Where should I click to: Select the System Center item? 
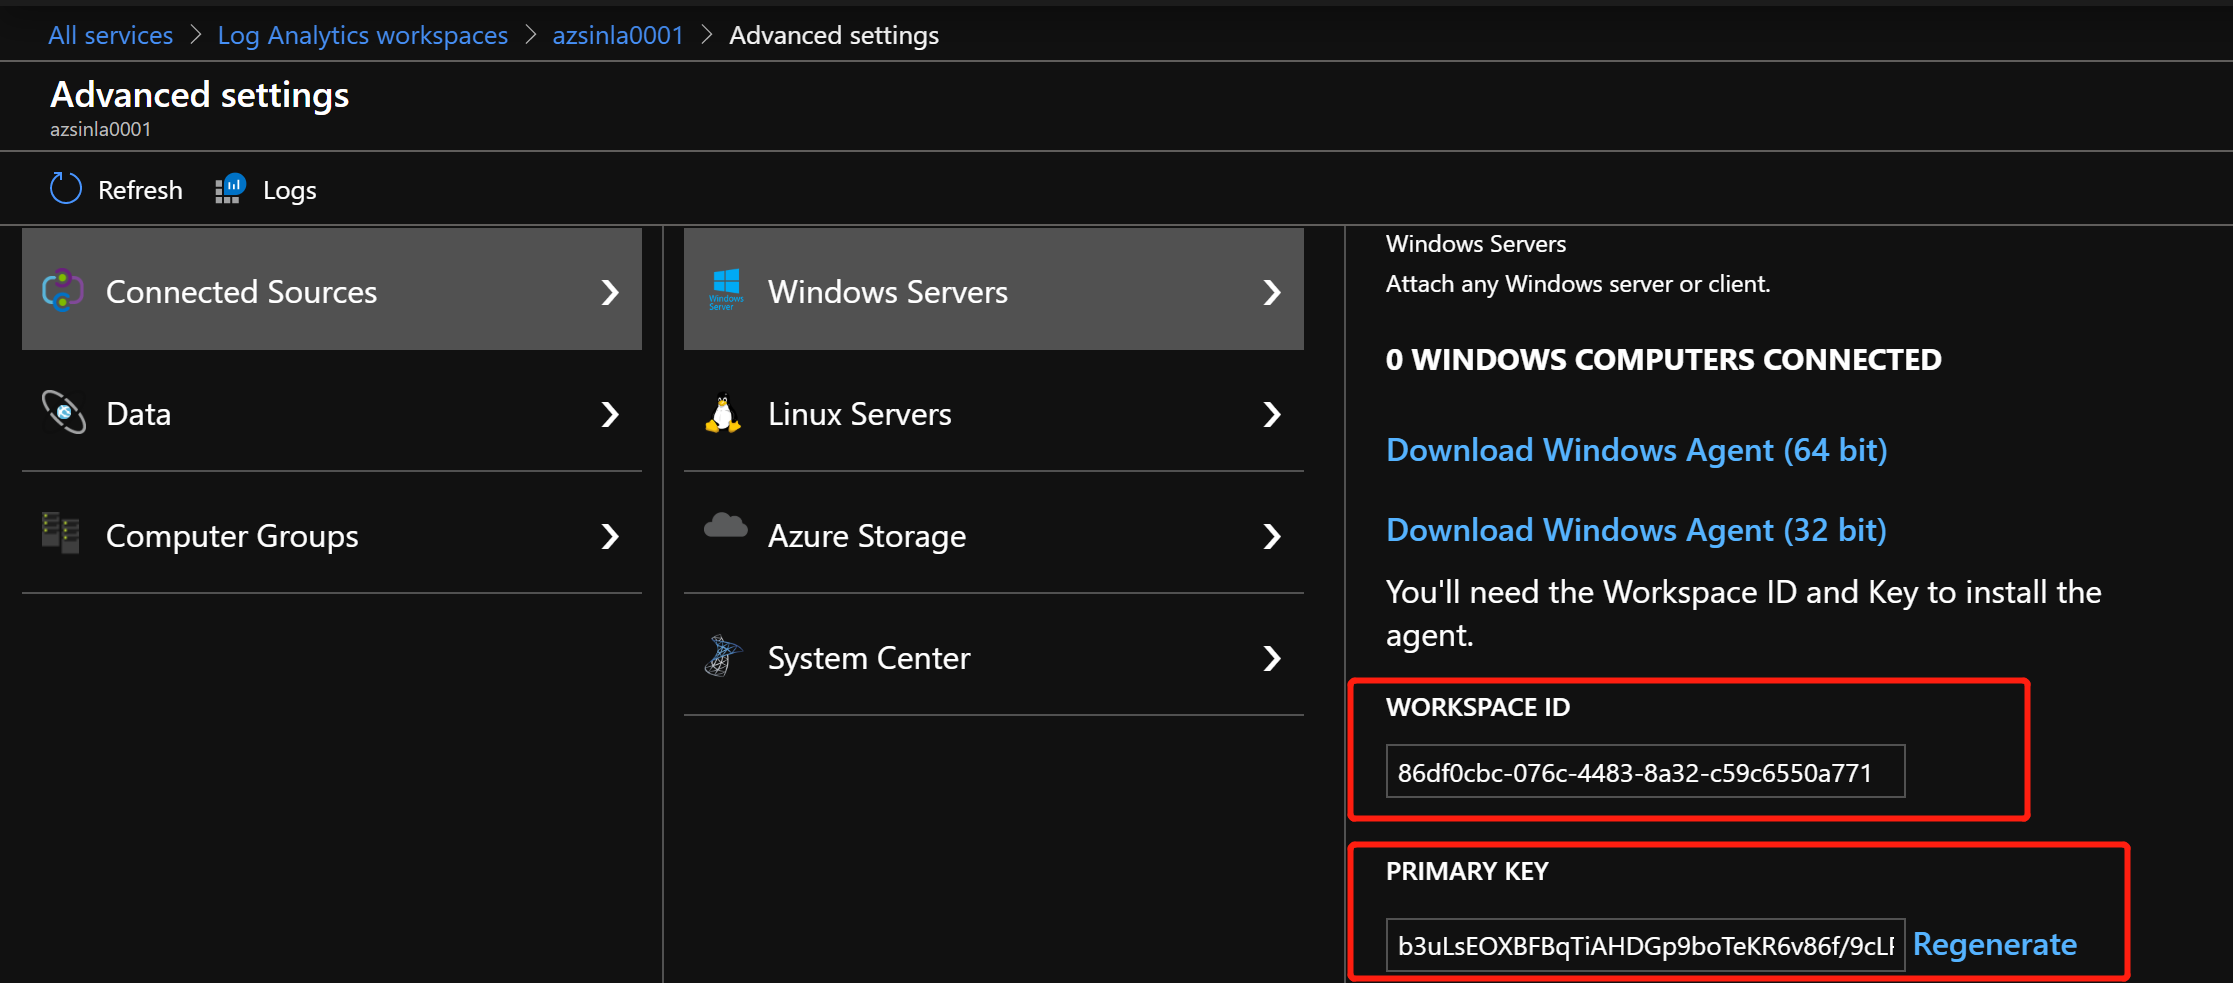click(994, 656)
